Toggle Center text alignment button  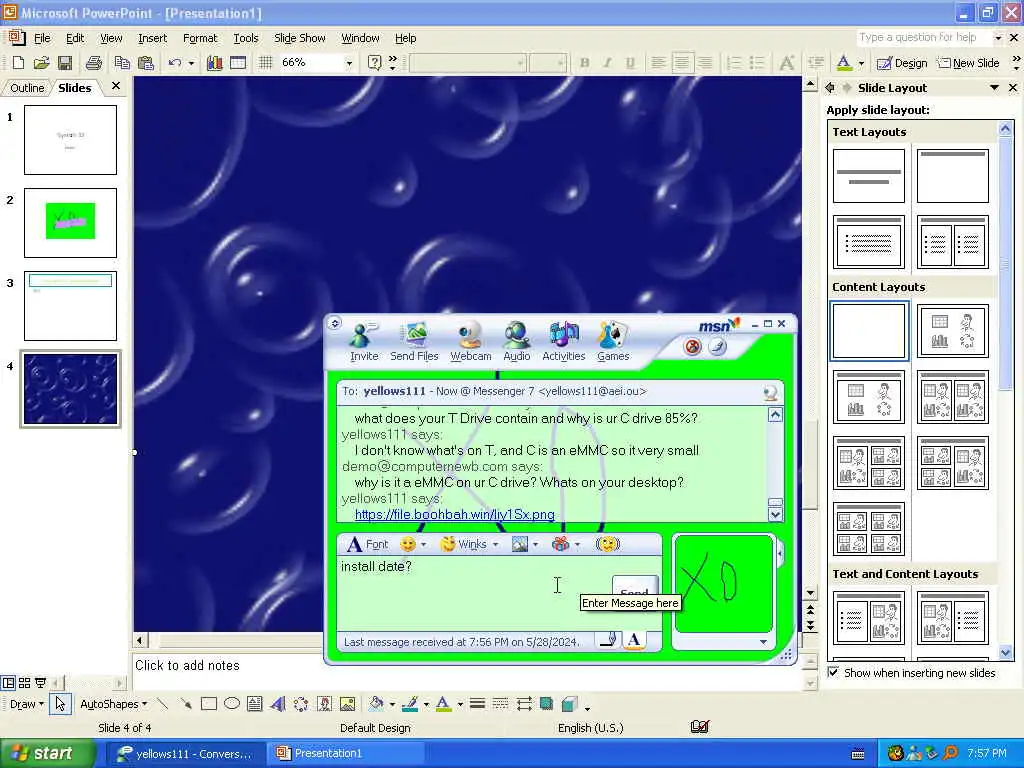[681, 63]
